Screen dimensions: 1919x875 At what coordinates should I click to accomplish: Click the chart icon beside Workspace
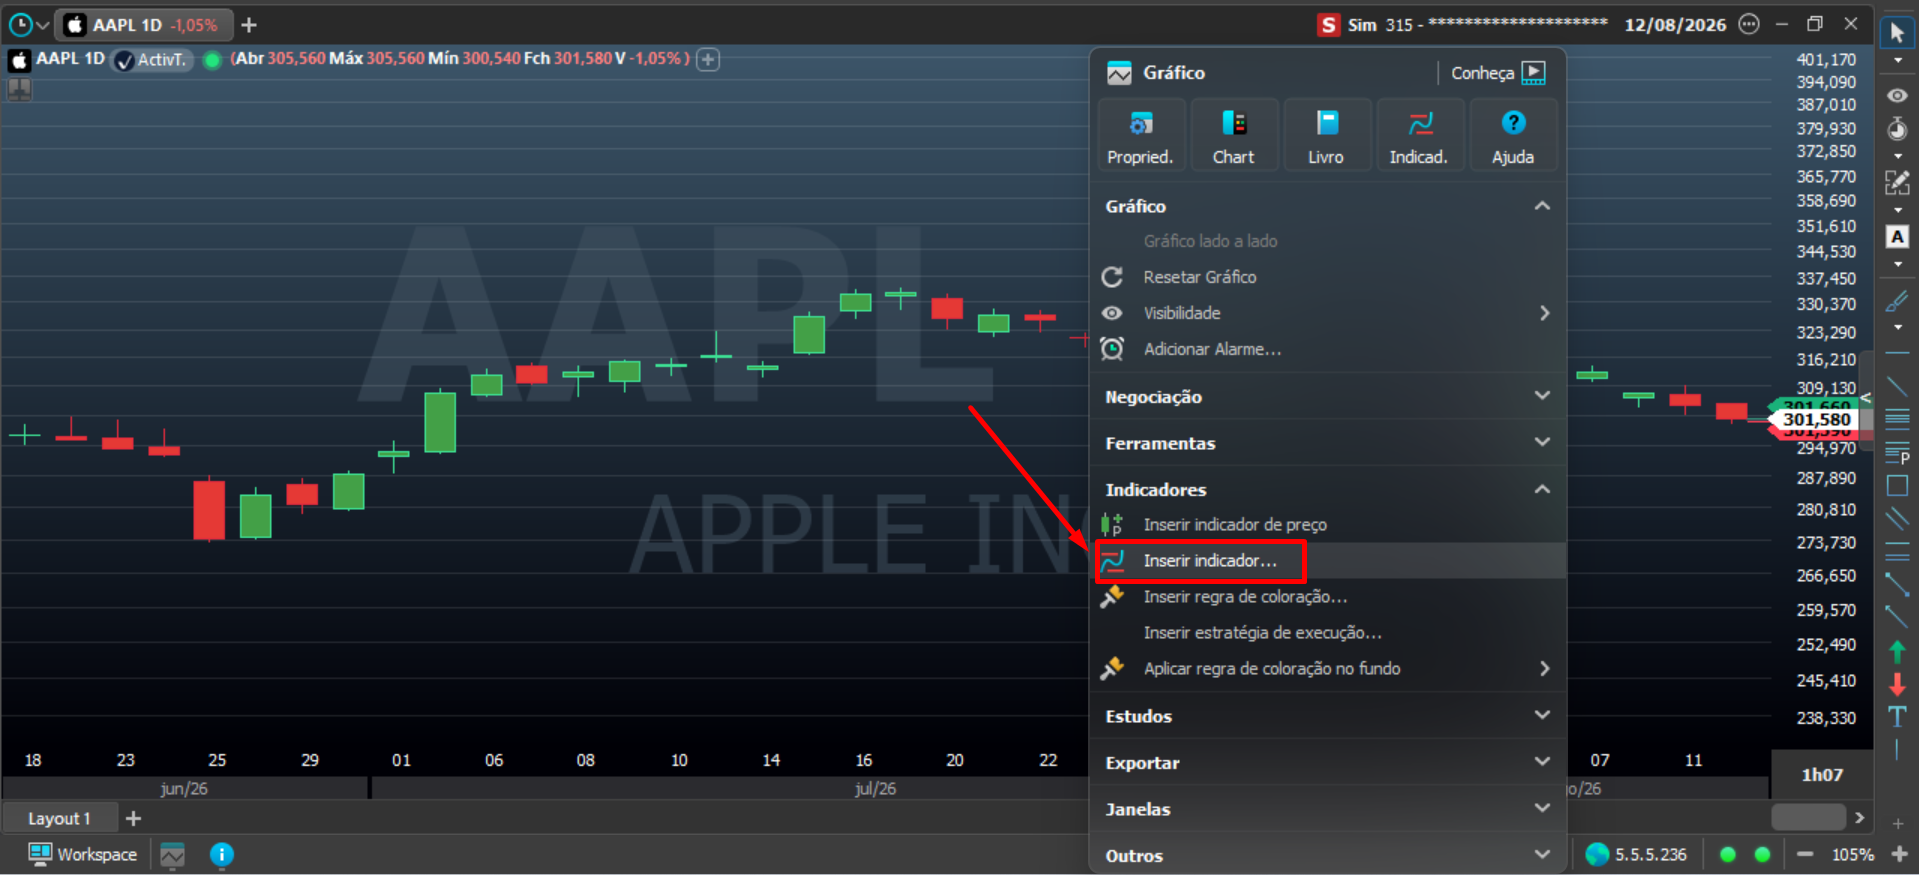(173, 855)
